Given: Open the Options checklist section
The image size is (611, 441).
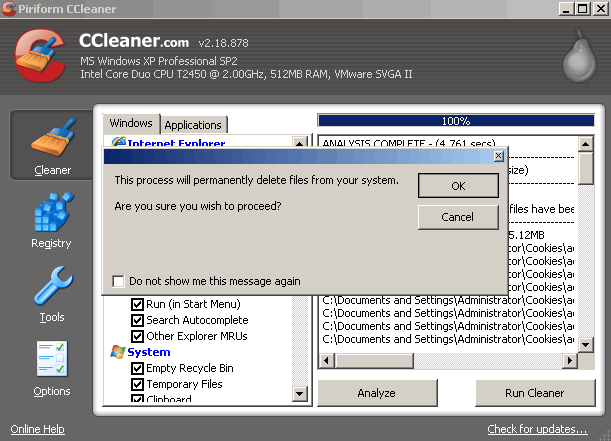Looking at the screenshot, I should [x=52, y=369].
